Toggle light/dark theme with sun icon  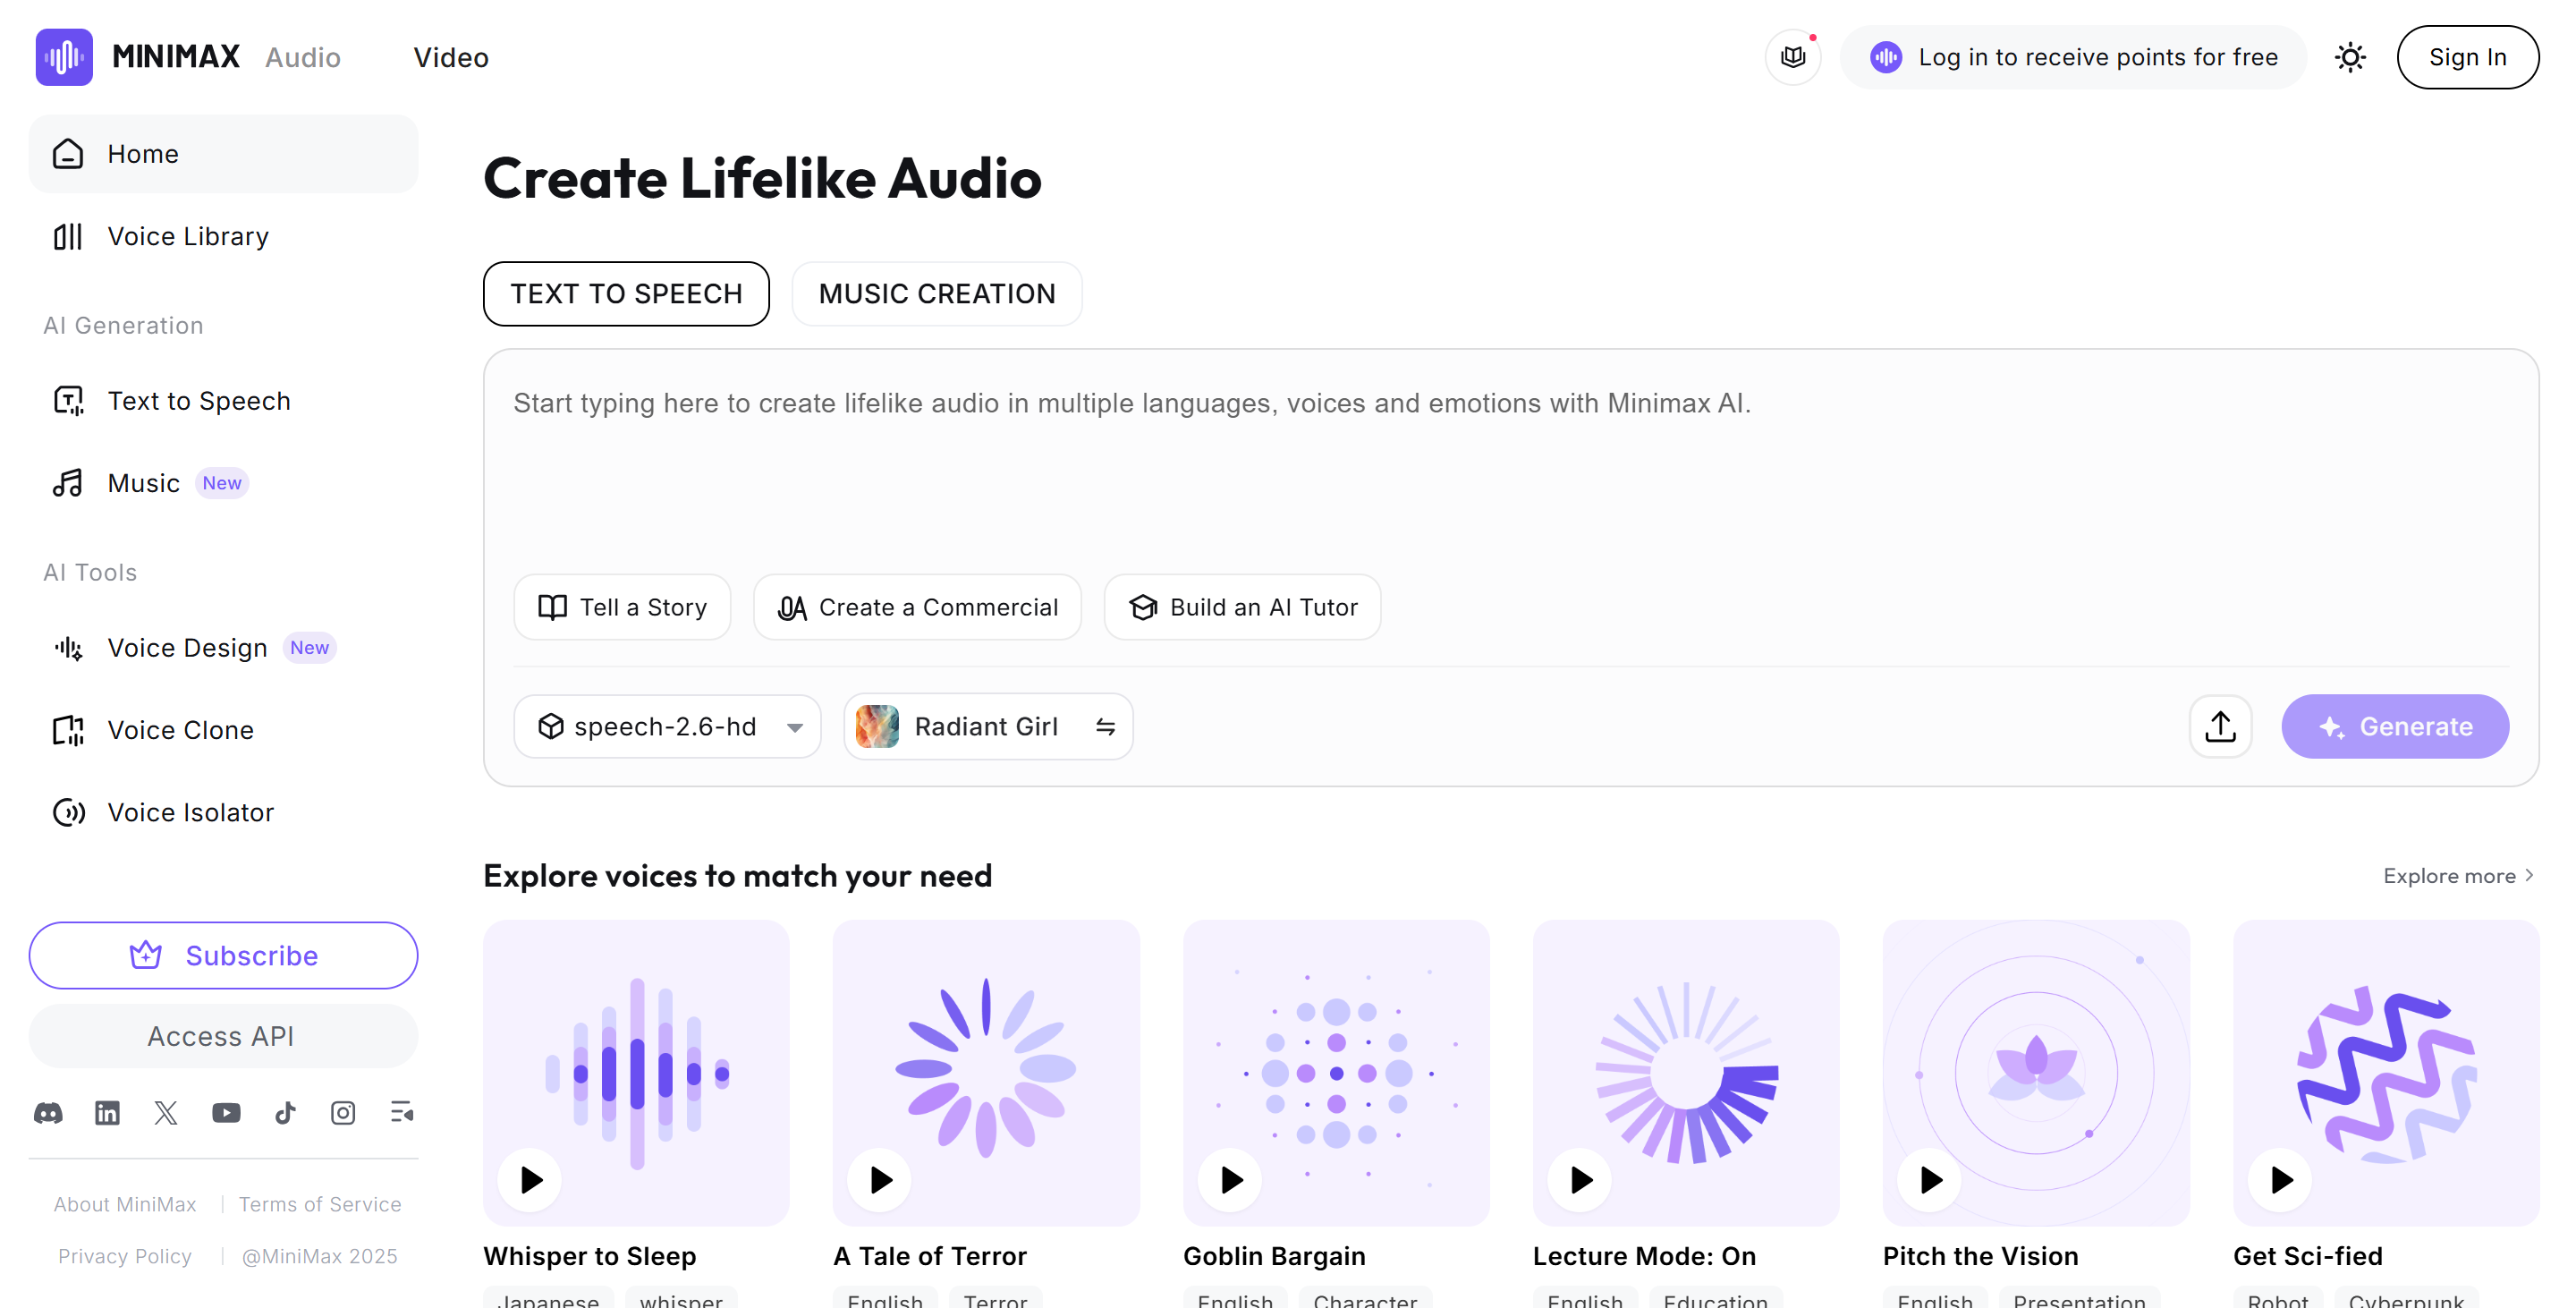coord(2350,57)
